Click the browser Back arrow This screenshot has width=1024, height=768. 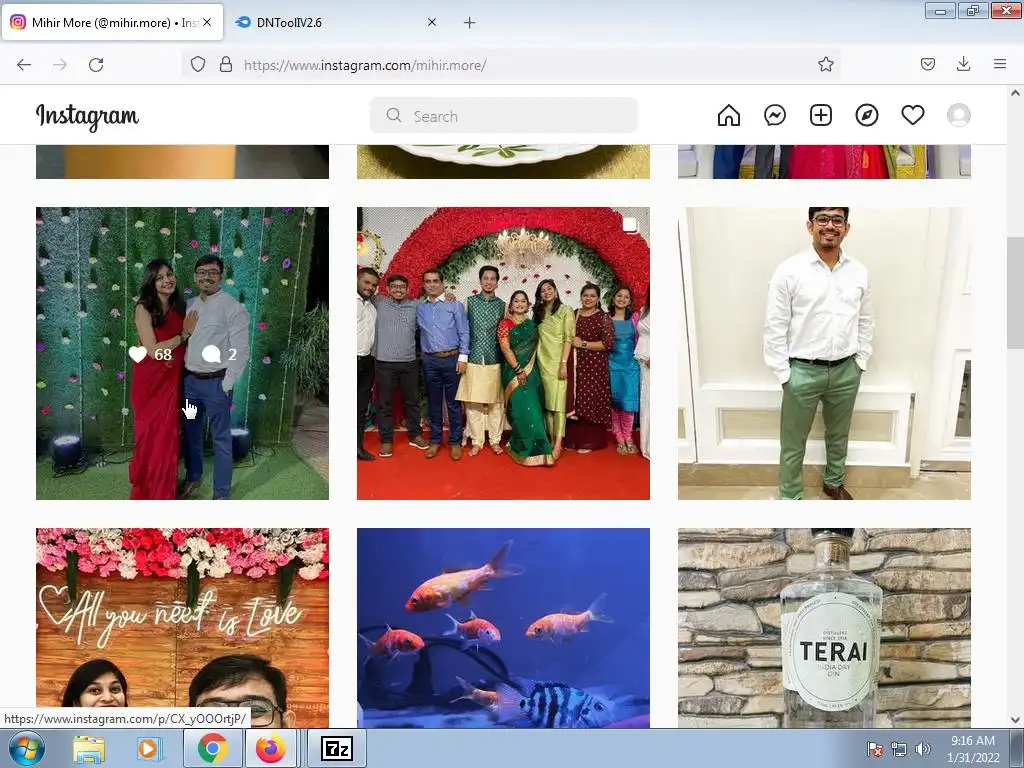pyautogui.click(x=24, y=65)
